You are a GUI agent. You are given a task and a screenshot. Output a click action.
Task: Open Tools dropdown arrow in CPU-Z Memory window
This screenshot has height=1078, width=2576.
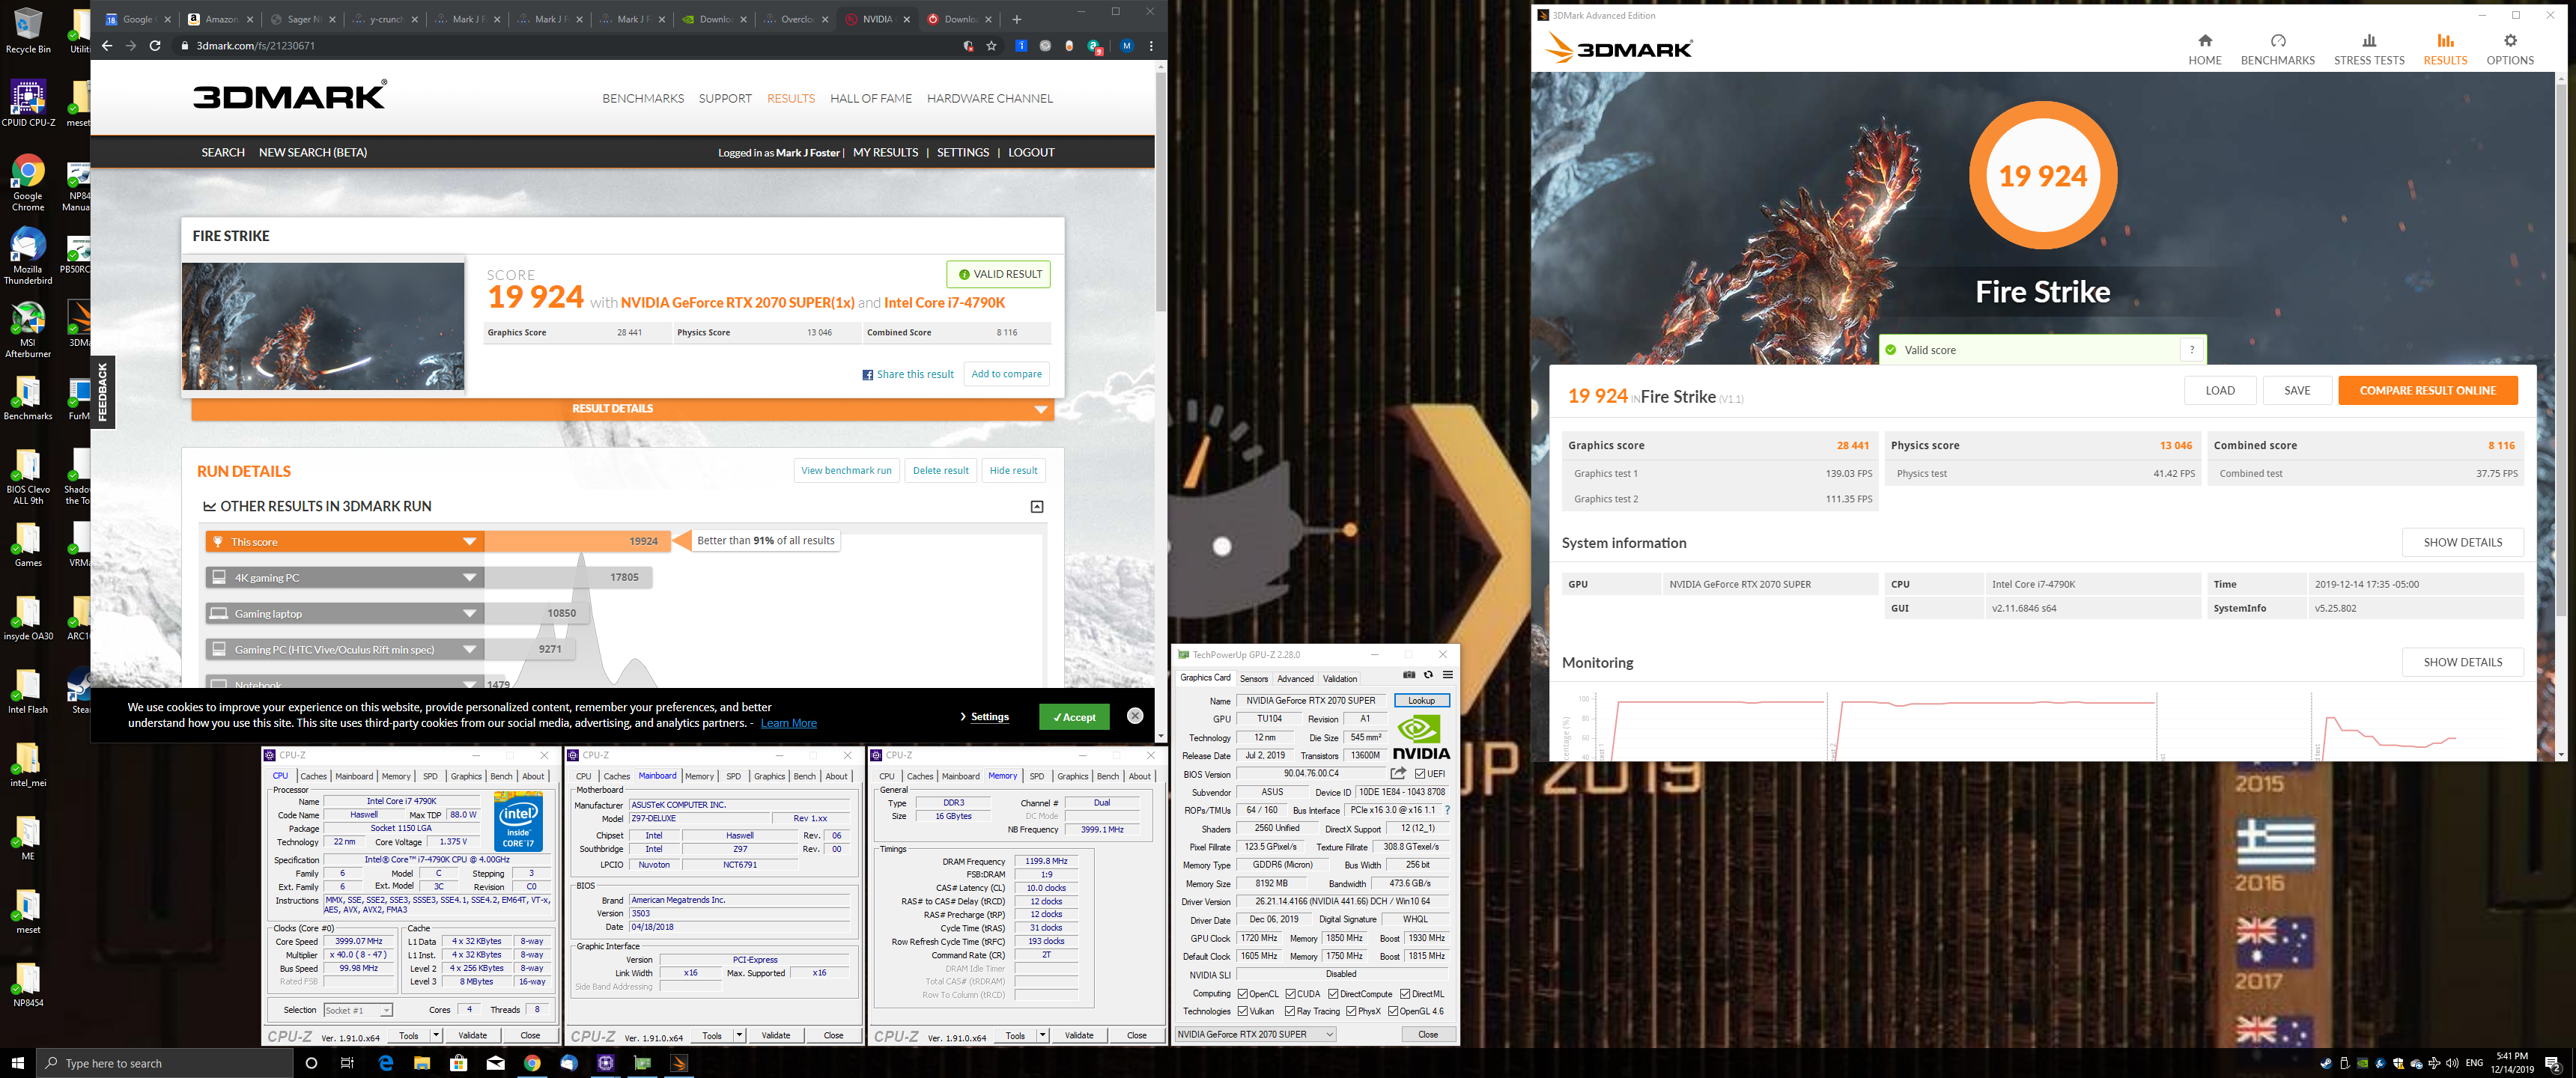point(1042,1035)
